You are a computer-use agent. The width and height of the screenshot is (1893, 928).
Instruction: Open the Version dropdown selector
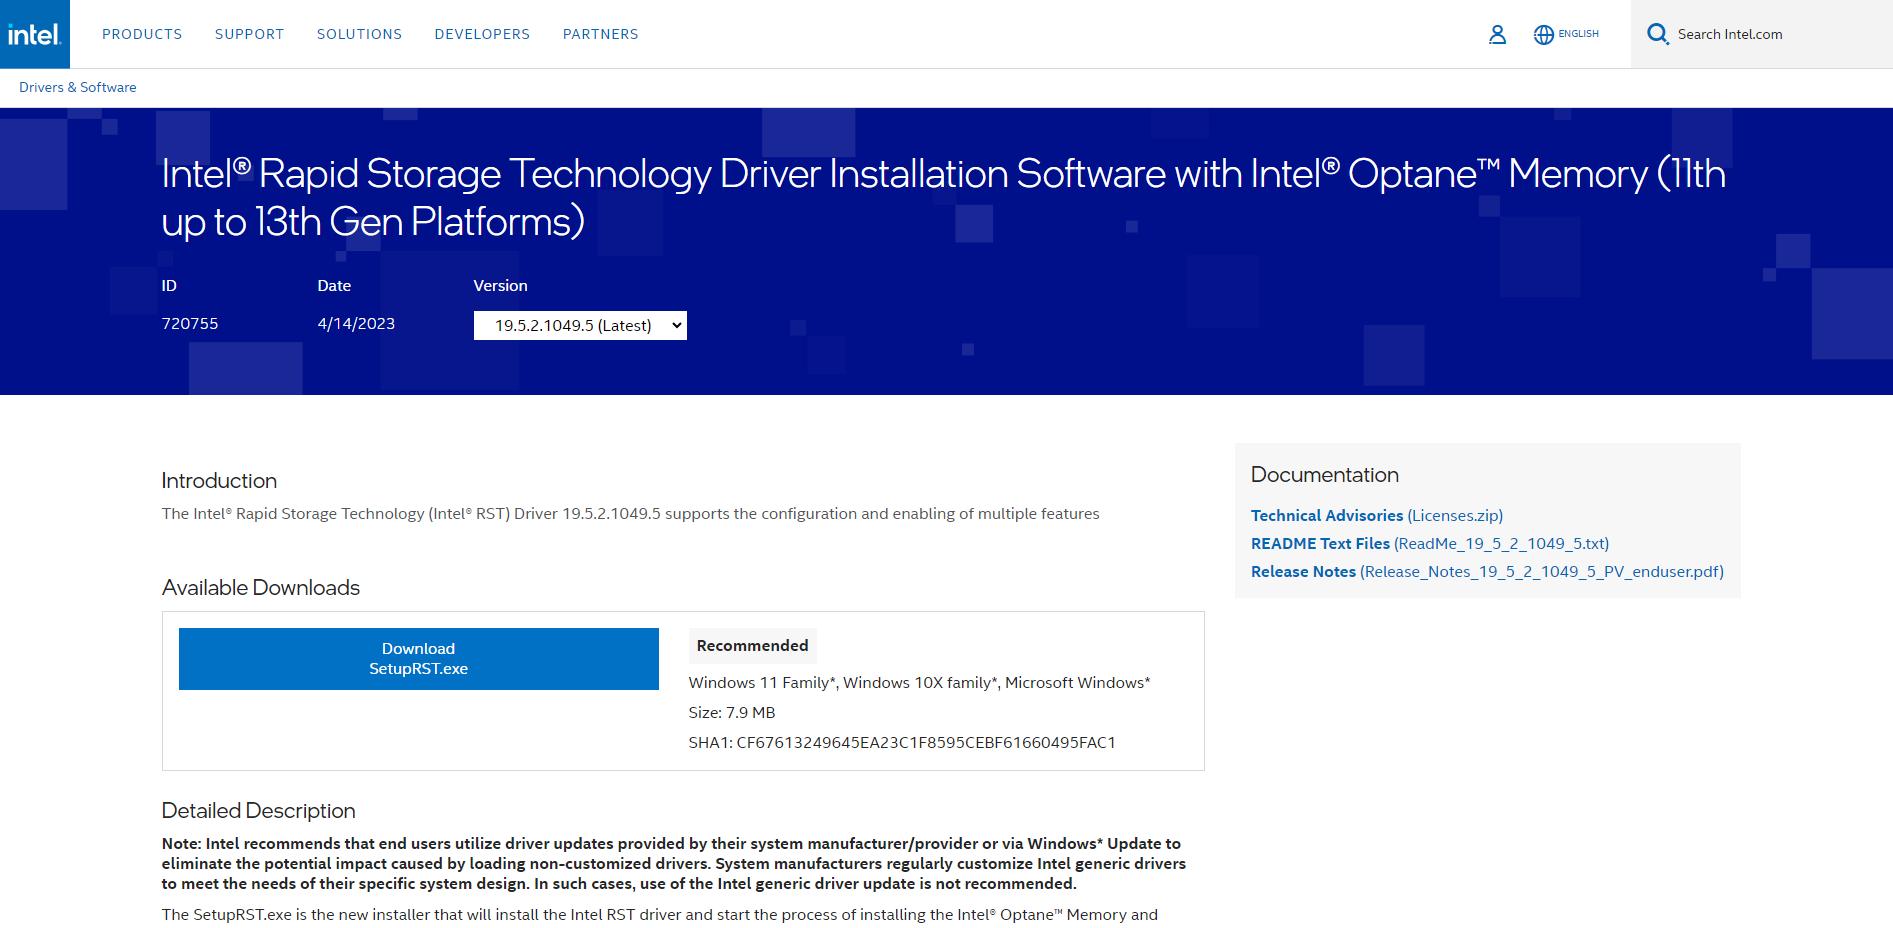580,325
